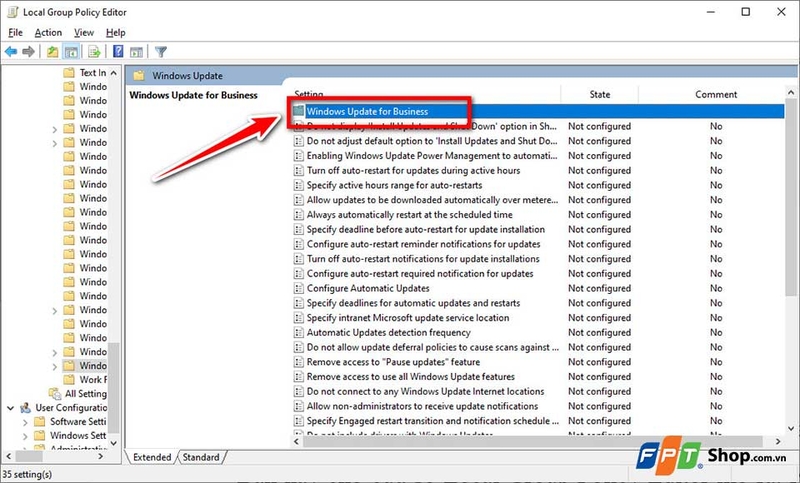
Task: Open the Action menu
Action: tap(48, 33)
